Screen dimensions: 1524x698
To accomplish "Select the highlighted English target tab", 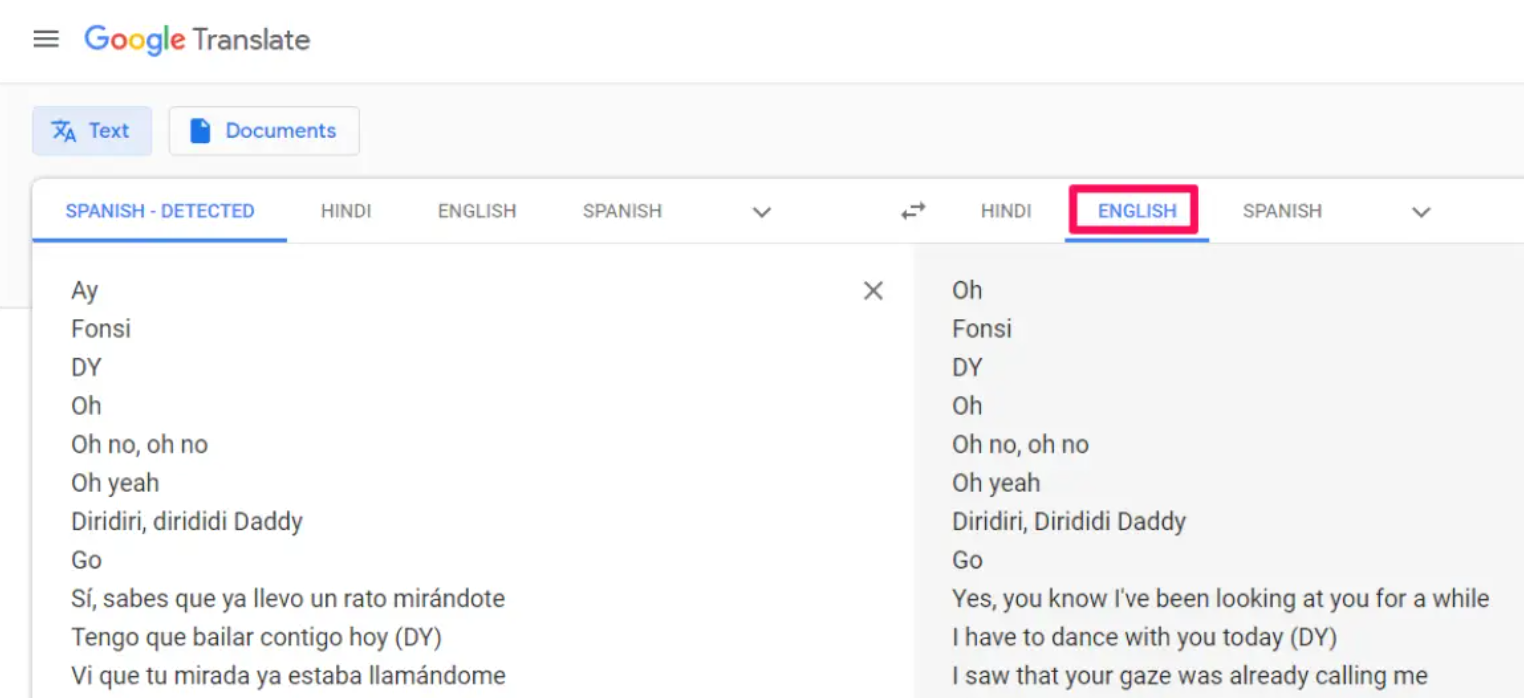I will coord(1134,211).
